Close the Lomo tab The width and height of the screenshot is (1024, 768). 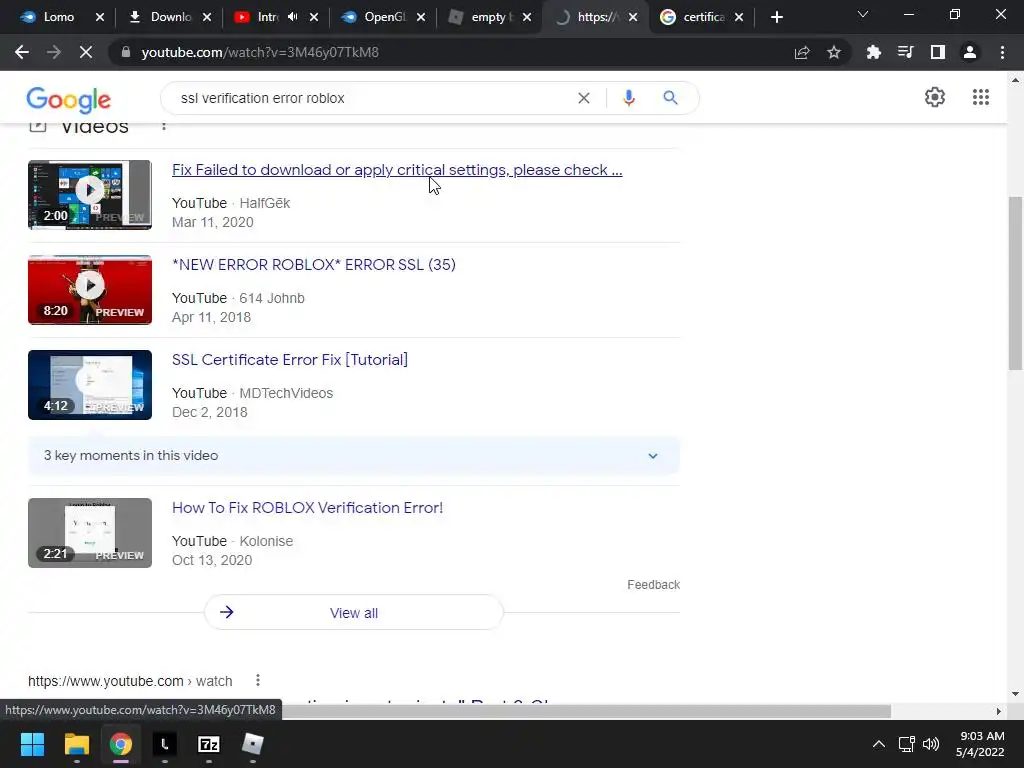tap(100, 17)
